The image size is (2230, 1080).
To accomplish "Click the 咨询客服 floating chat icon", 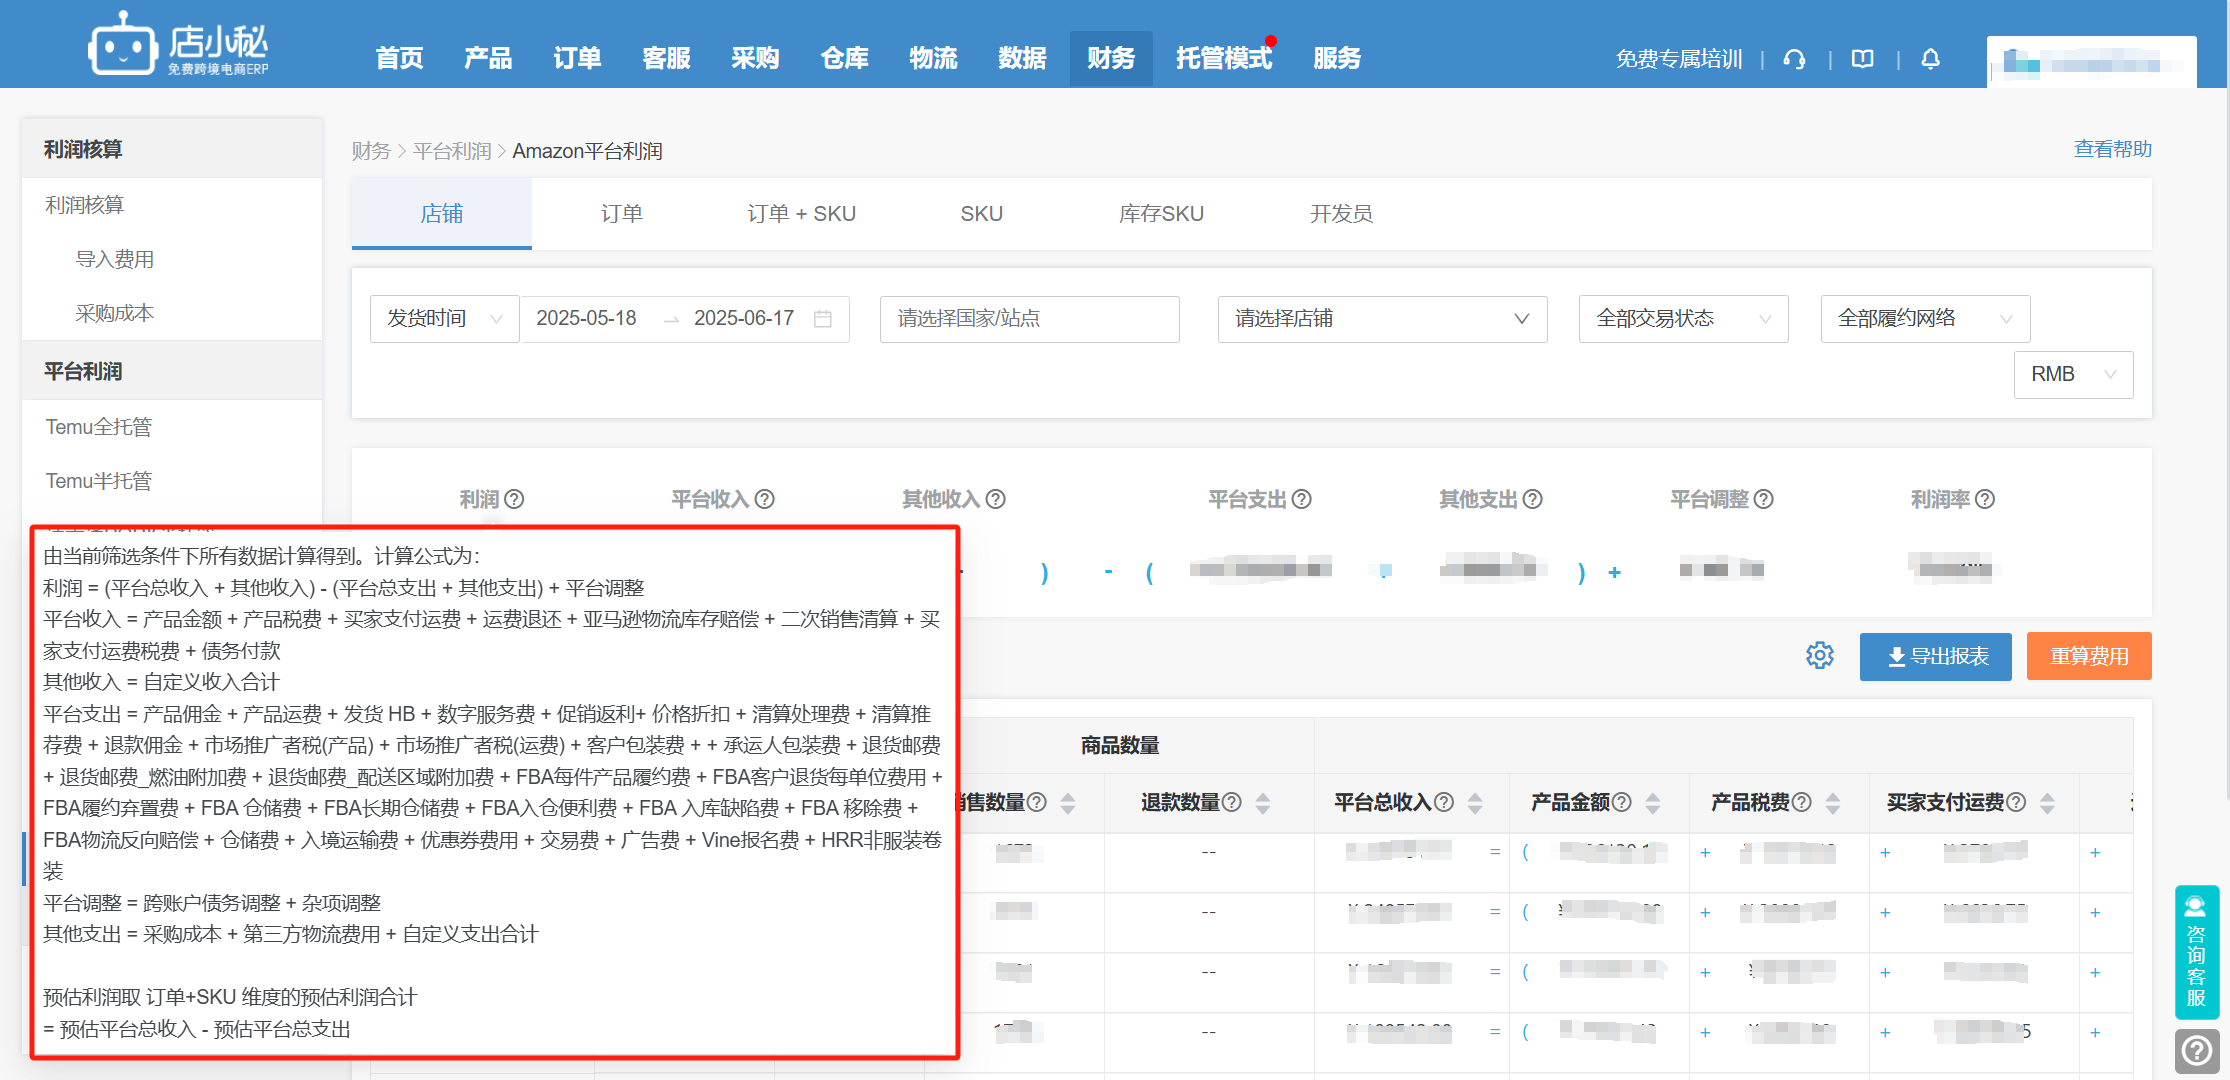I will coord(2196,951).
